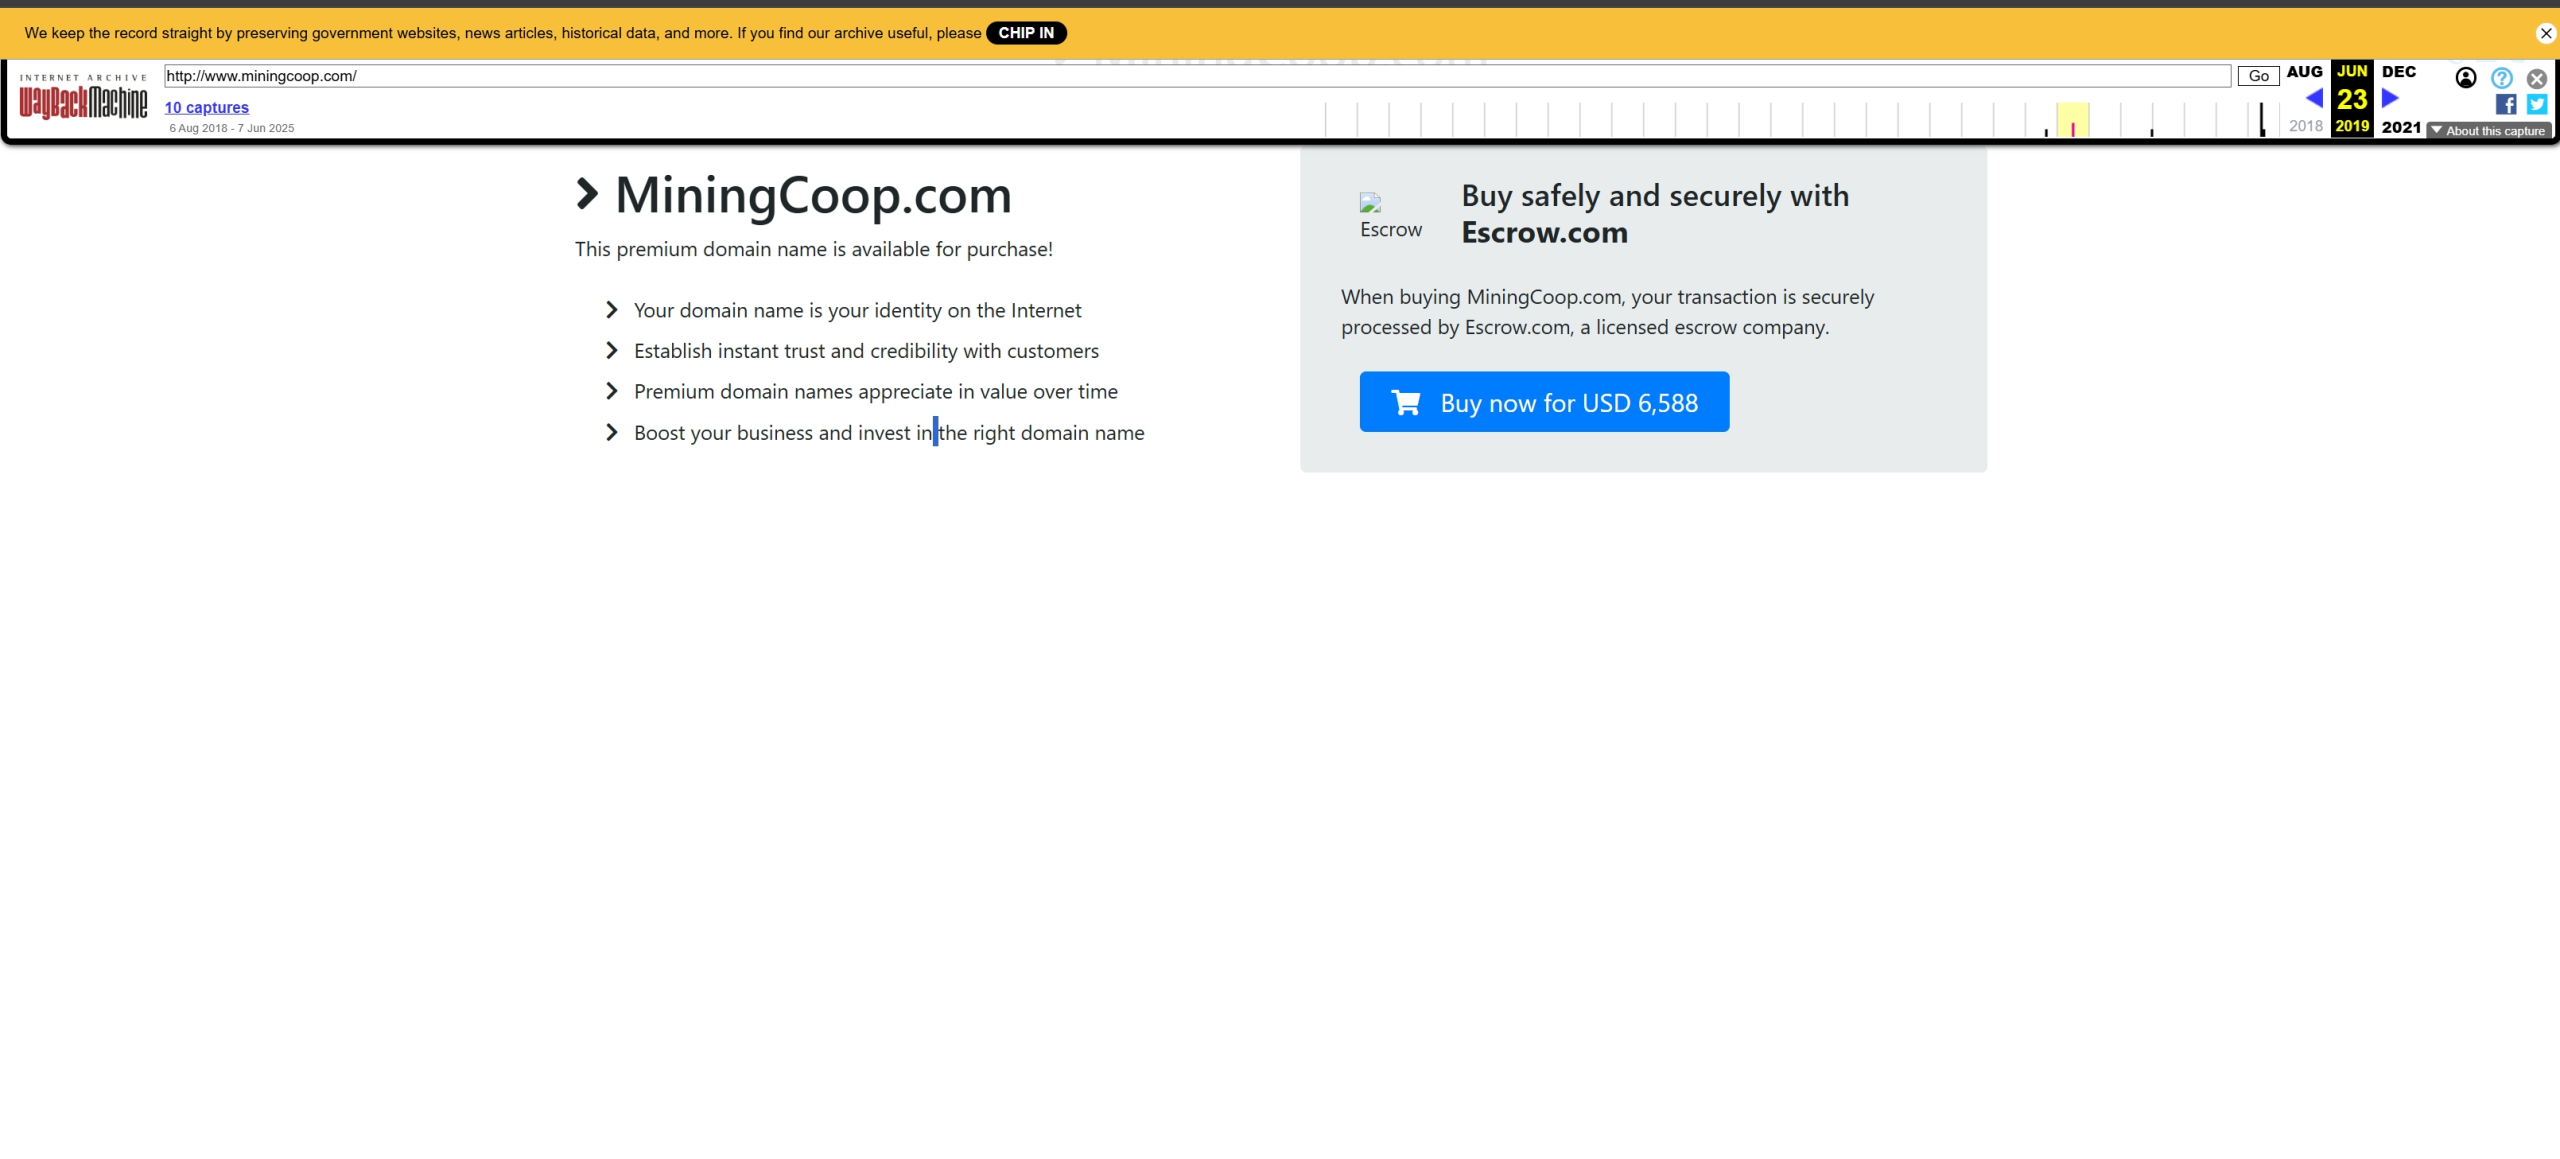The height and width of the screenshot is (1159, 2560).
Task: Share capture on Facebook
Action: pos(2506,104)
